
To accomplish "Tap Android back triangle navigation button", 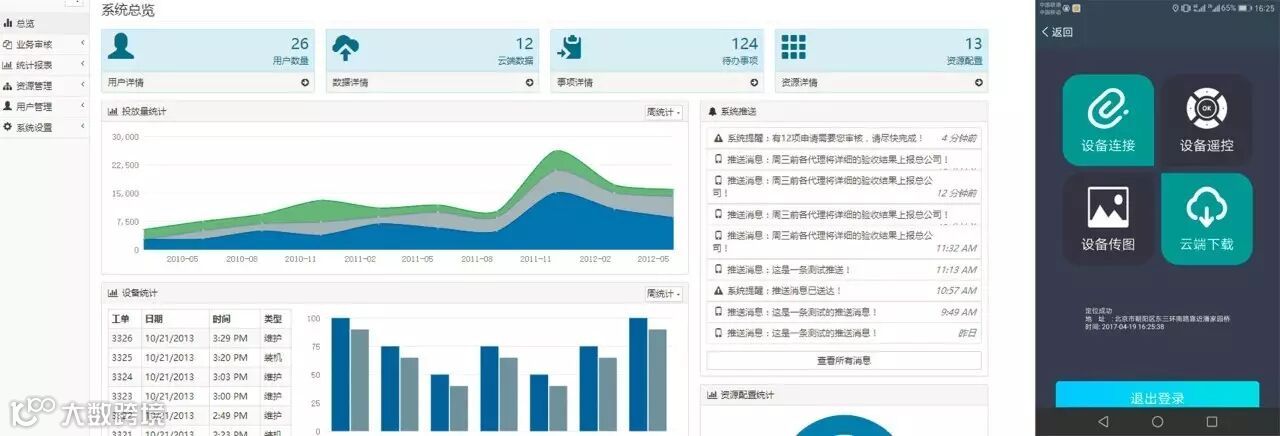I will [1103, 422].
